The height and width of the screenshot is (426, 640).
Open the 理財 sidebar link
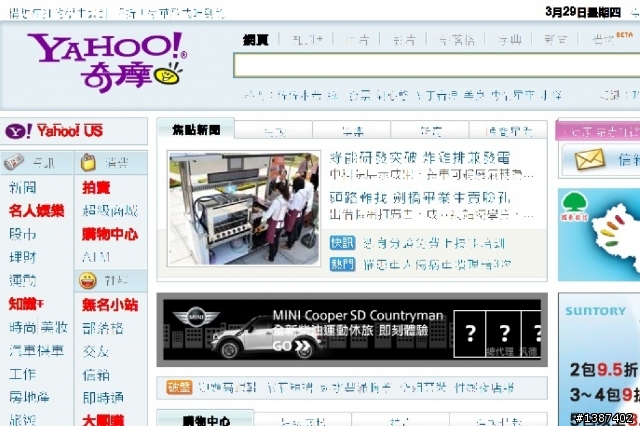(22, 257)
